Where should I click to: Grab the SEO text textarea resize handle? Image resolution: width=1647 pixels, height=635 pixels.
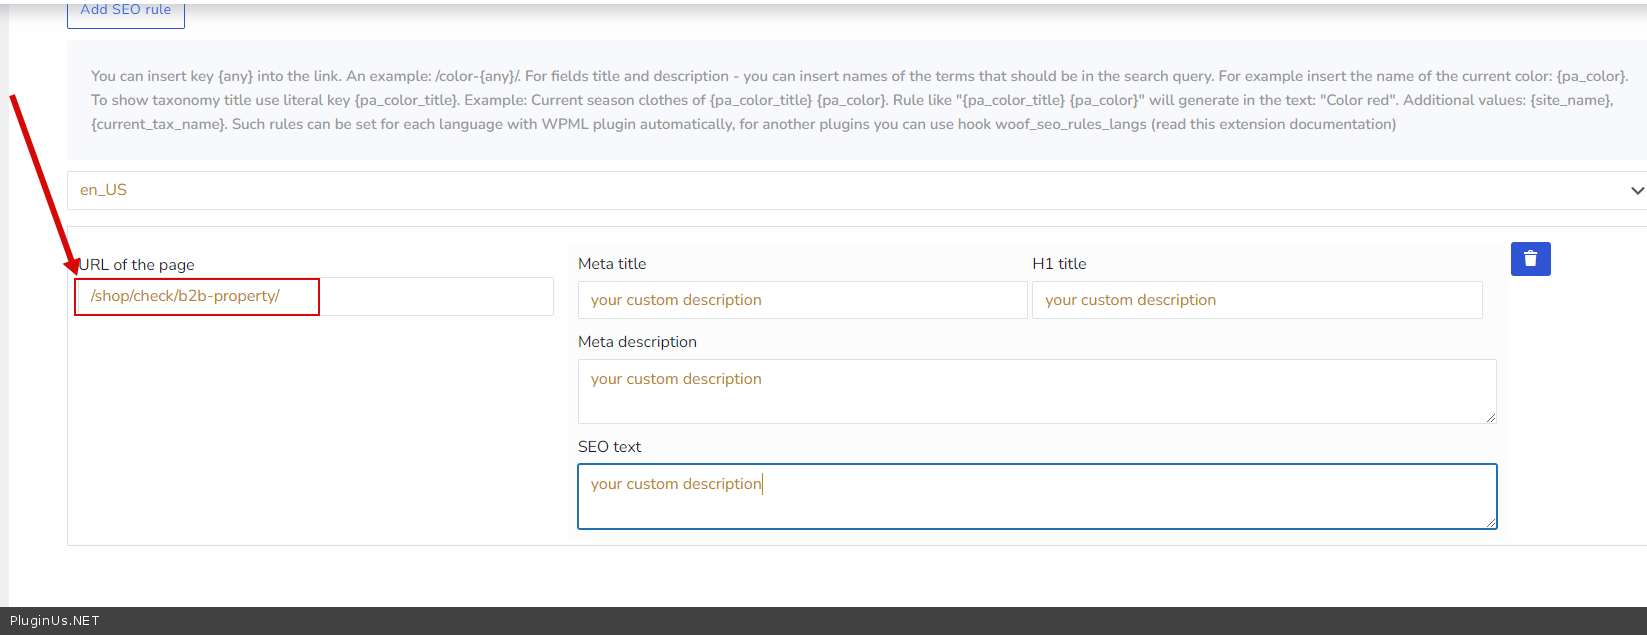click(x=1491, y=523)
